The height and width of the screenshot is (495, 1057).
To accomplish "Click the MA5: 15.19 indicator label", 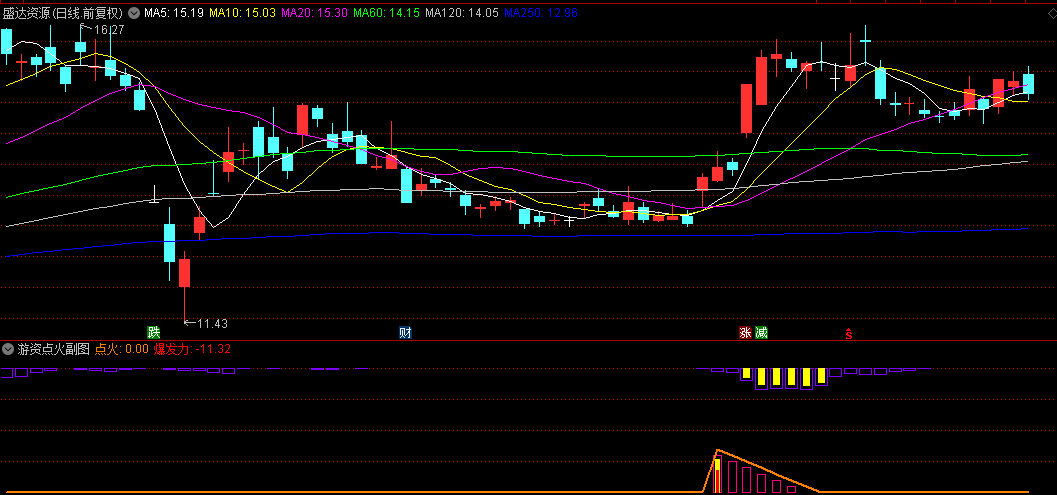I will point(174,13).
